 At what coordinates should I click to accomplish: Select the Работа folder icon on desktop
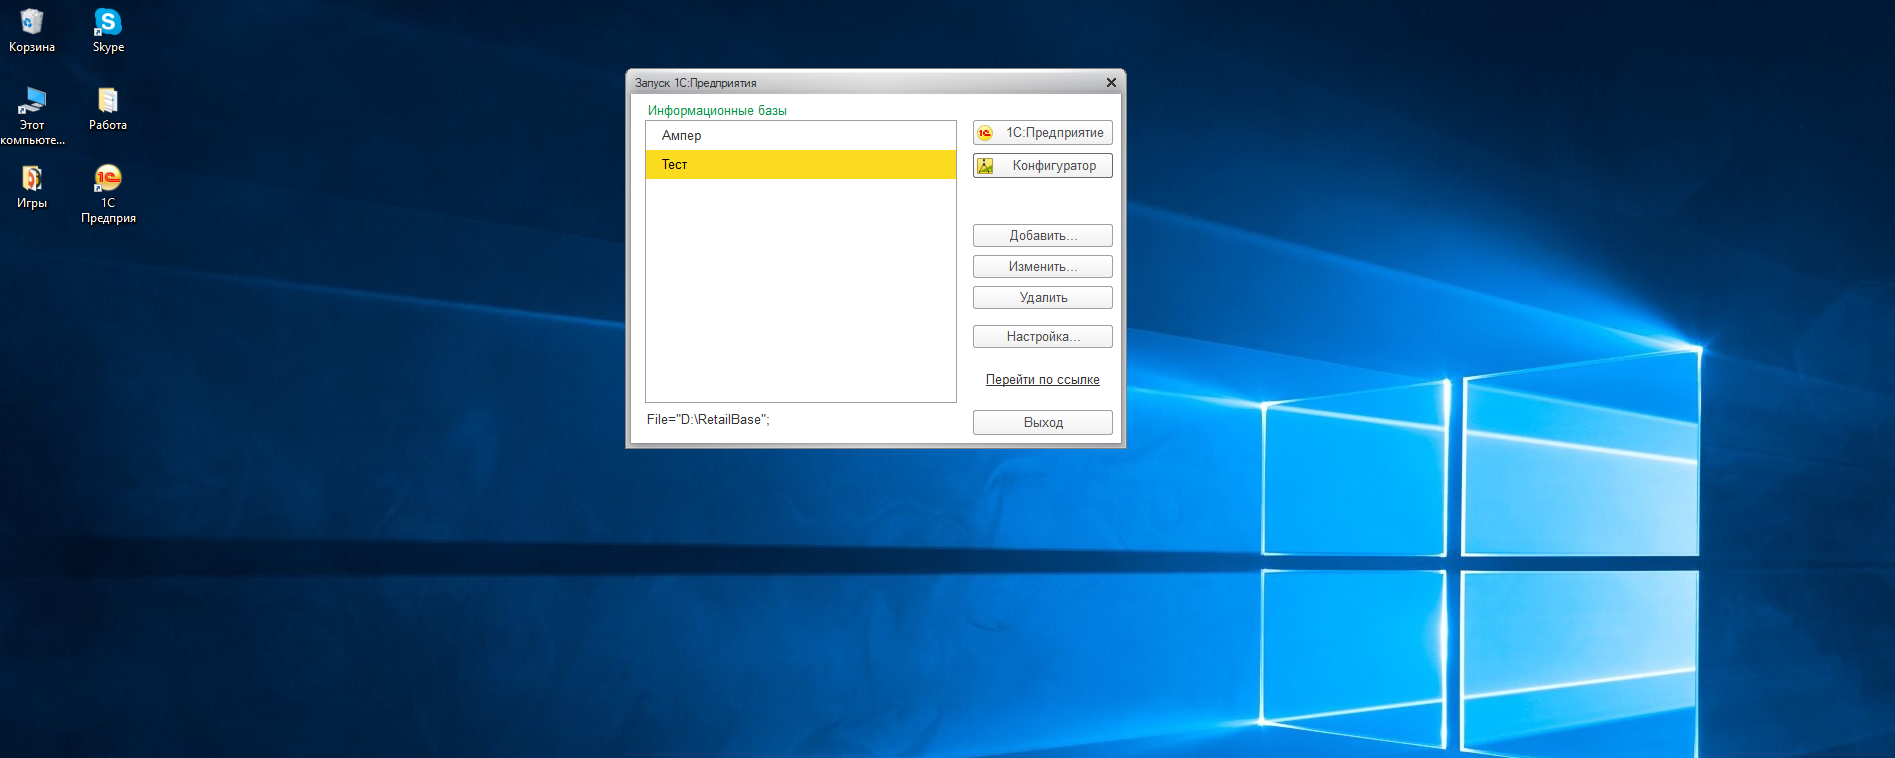tap(108, 109)
